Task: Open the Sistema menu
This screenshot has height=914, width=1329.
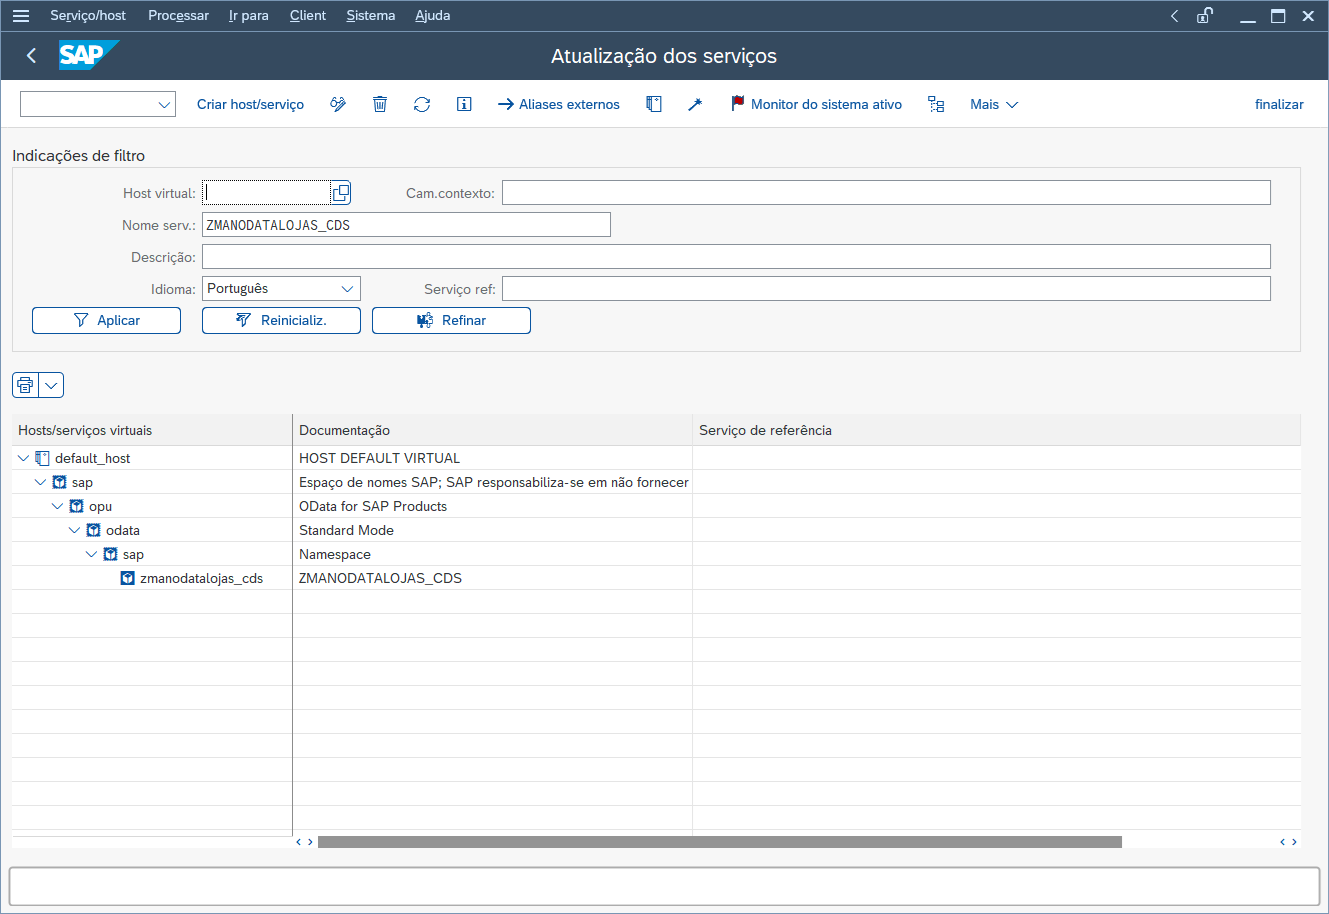Action: tap(370, 15)
